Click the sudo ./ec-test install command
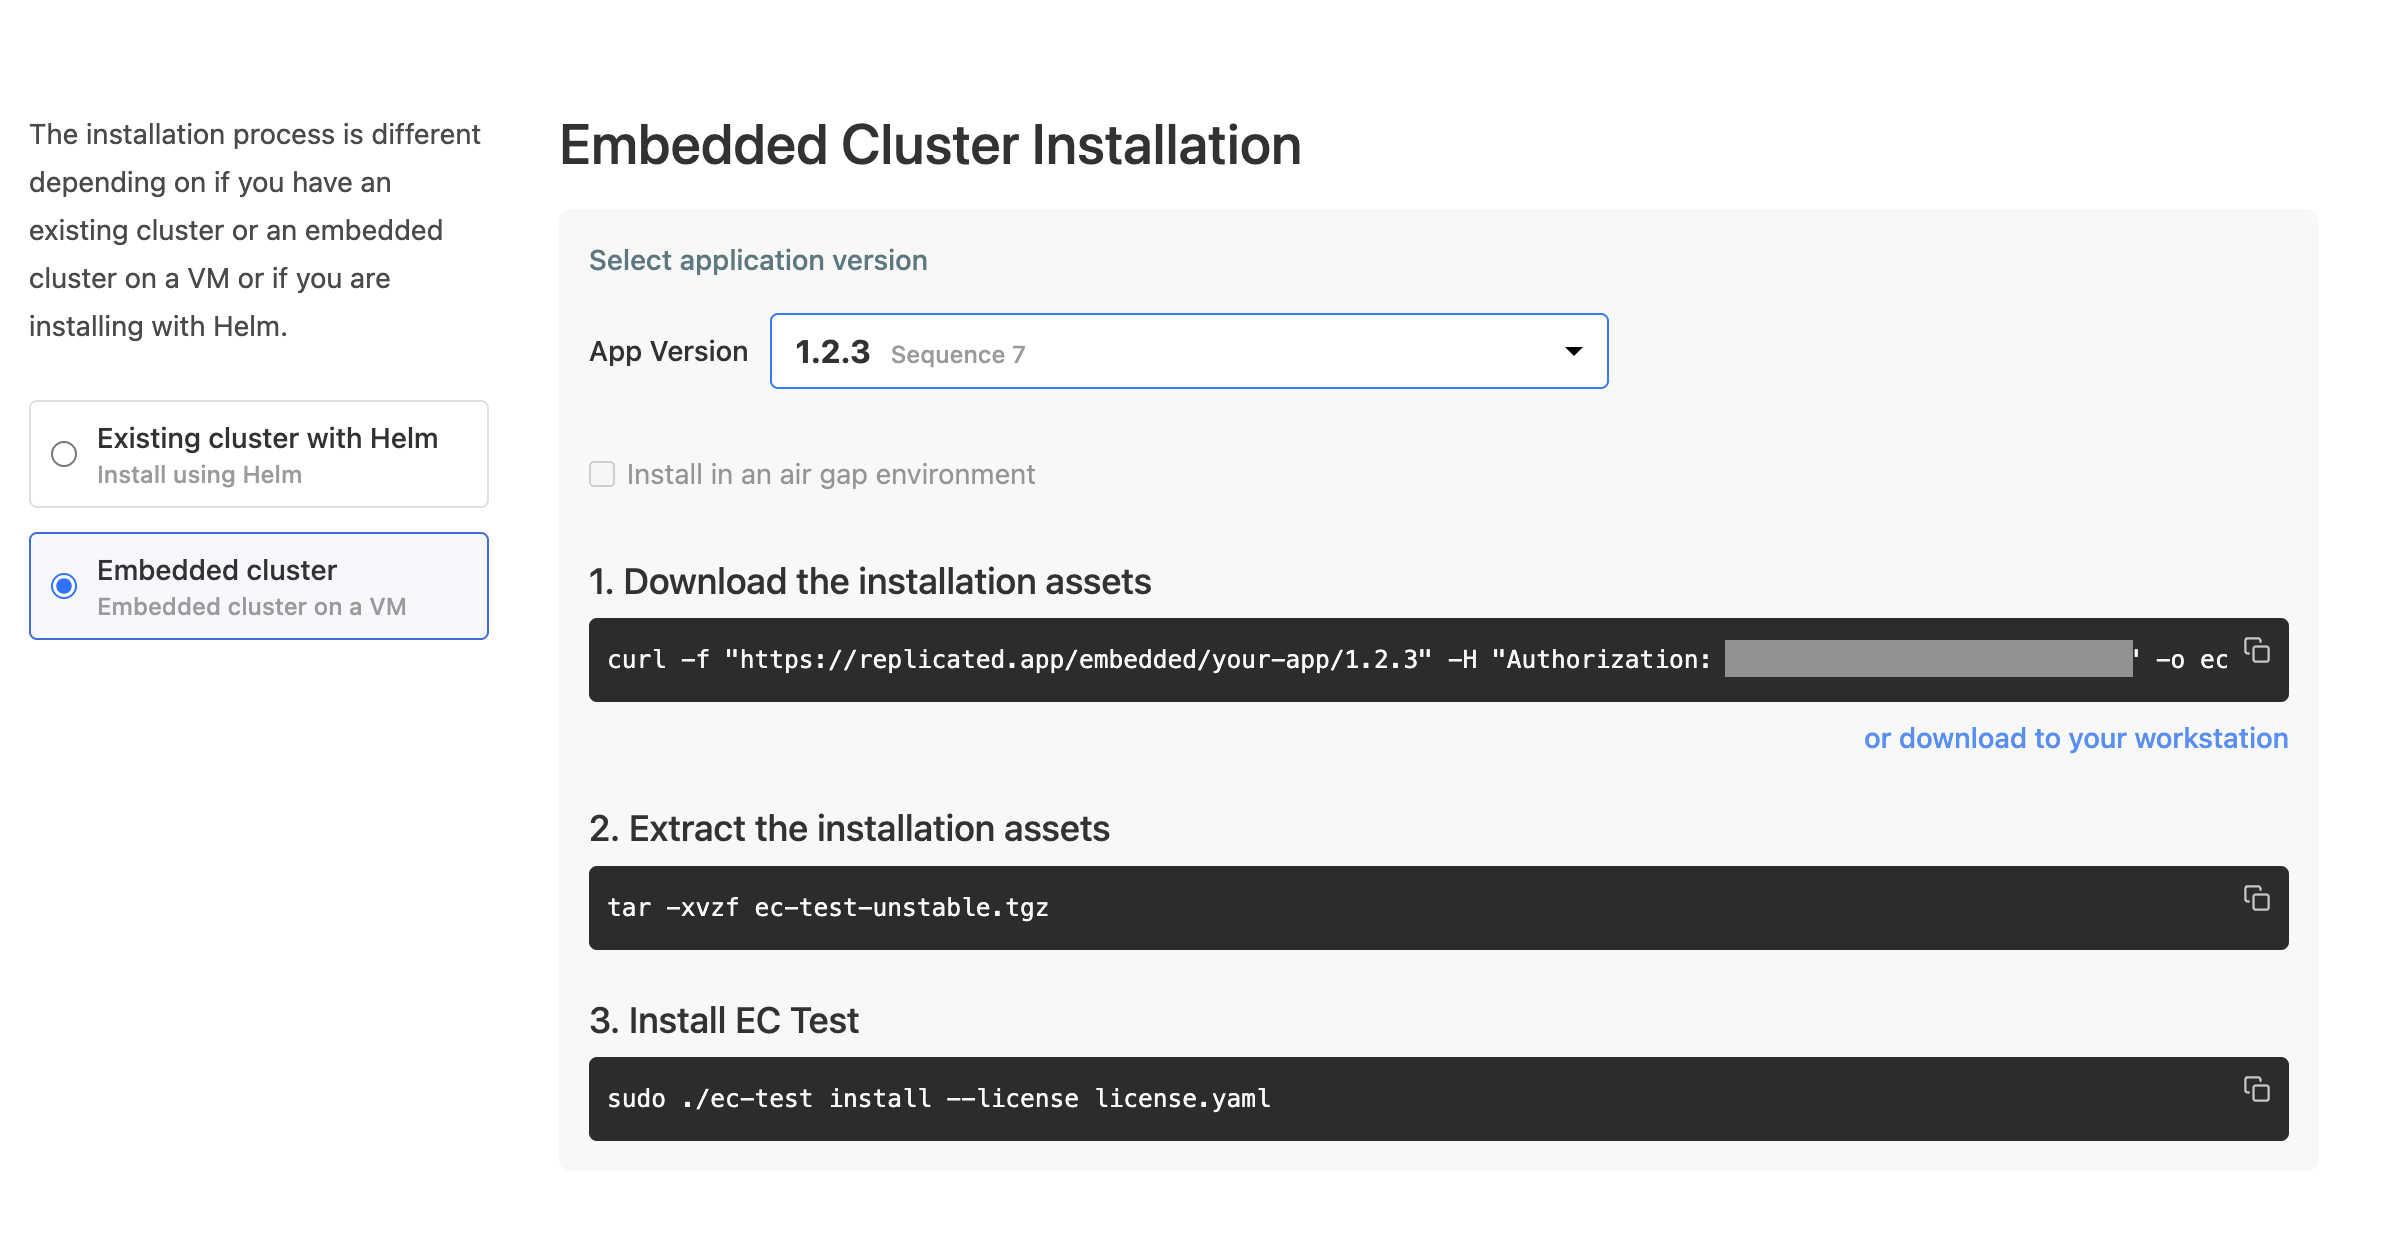The image size is (2395, 1260). click(938, 1097)
